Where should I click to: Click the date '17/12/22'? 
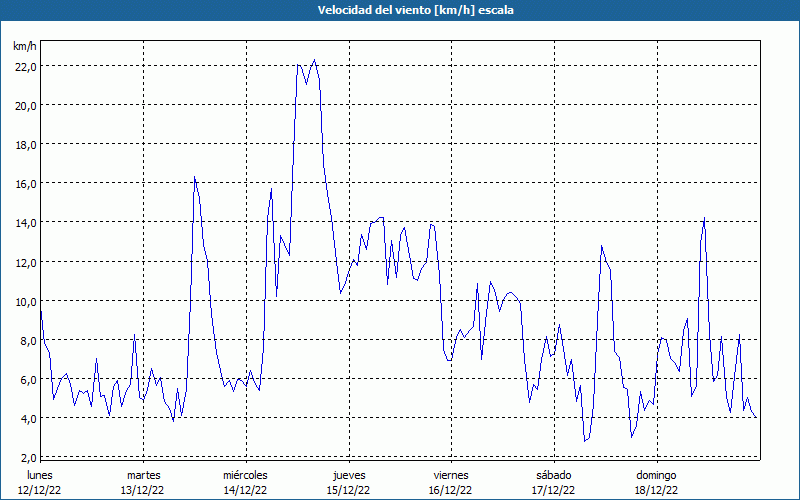[x=554, y=490]
